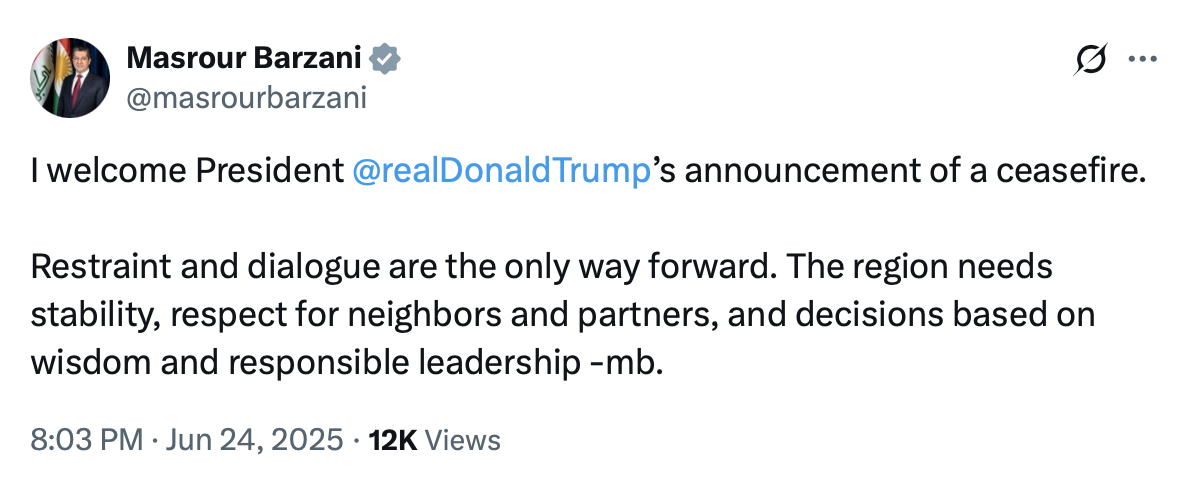
Task: Click the blue verified badge
Action: pos(385,60)
